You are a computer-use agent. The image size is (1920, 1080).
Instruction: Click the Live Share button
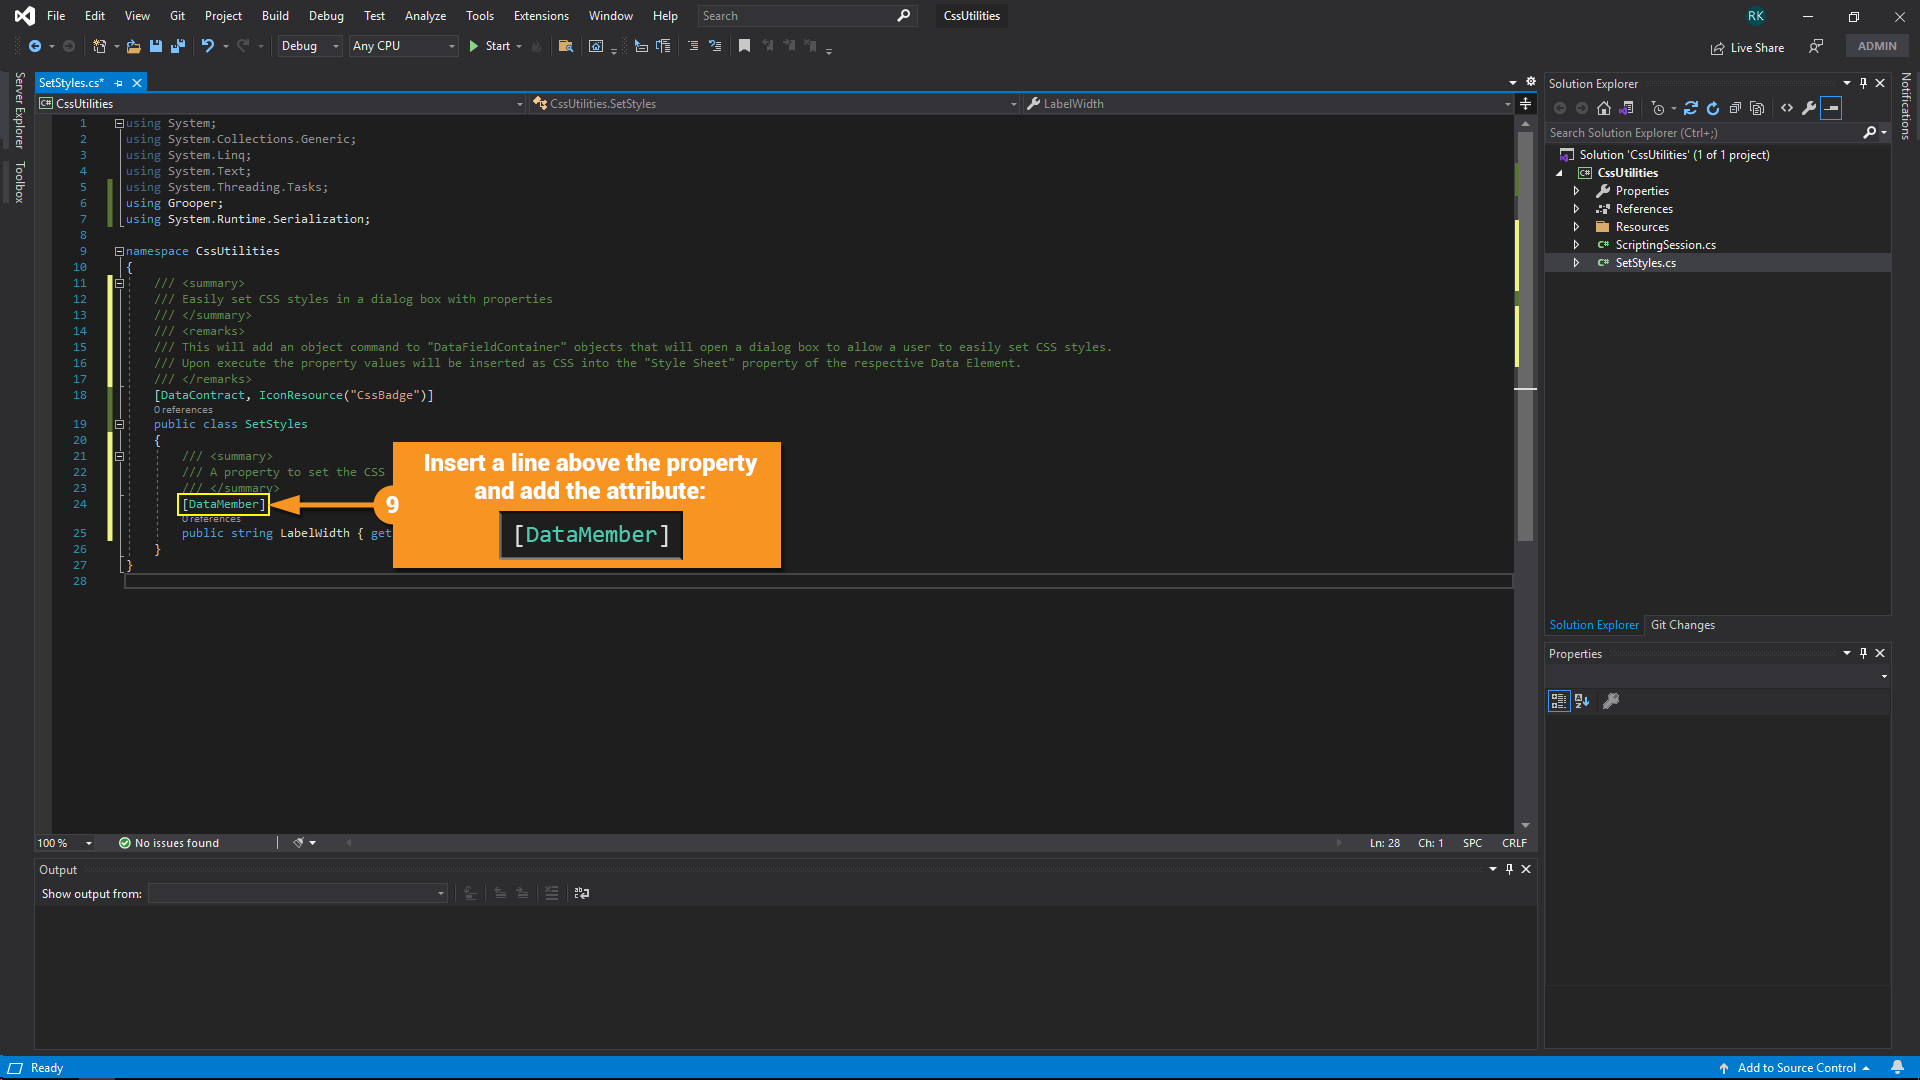[x=1747, y=47]
